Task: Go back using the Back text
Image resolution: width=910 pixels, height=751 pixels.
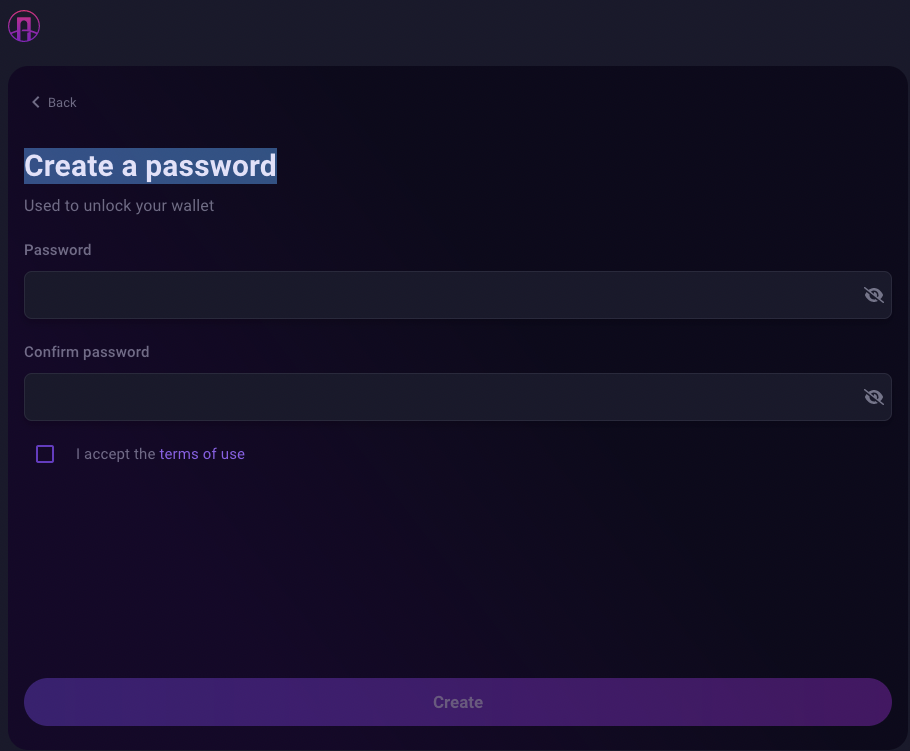Action: point(62,103)
